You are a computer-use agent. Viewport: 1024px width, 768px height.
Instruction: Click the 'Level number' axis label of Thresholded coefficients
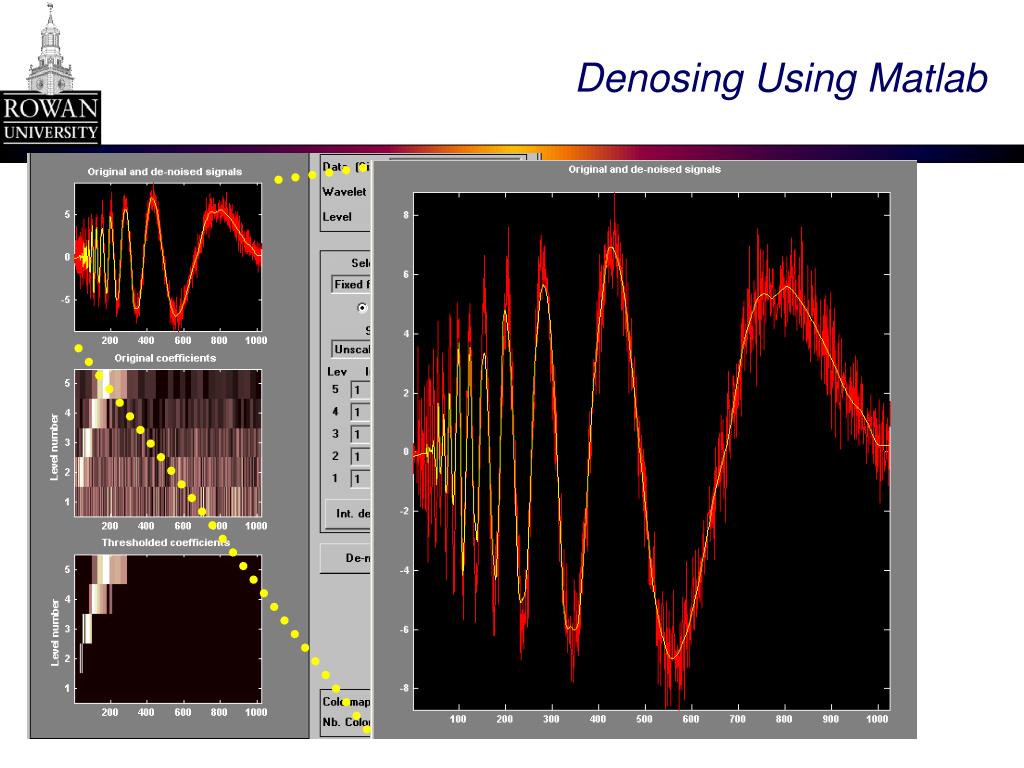tap(55, 633)
